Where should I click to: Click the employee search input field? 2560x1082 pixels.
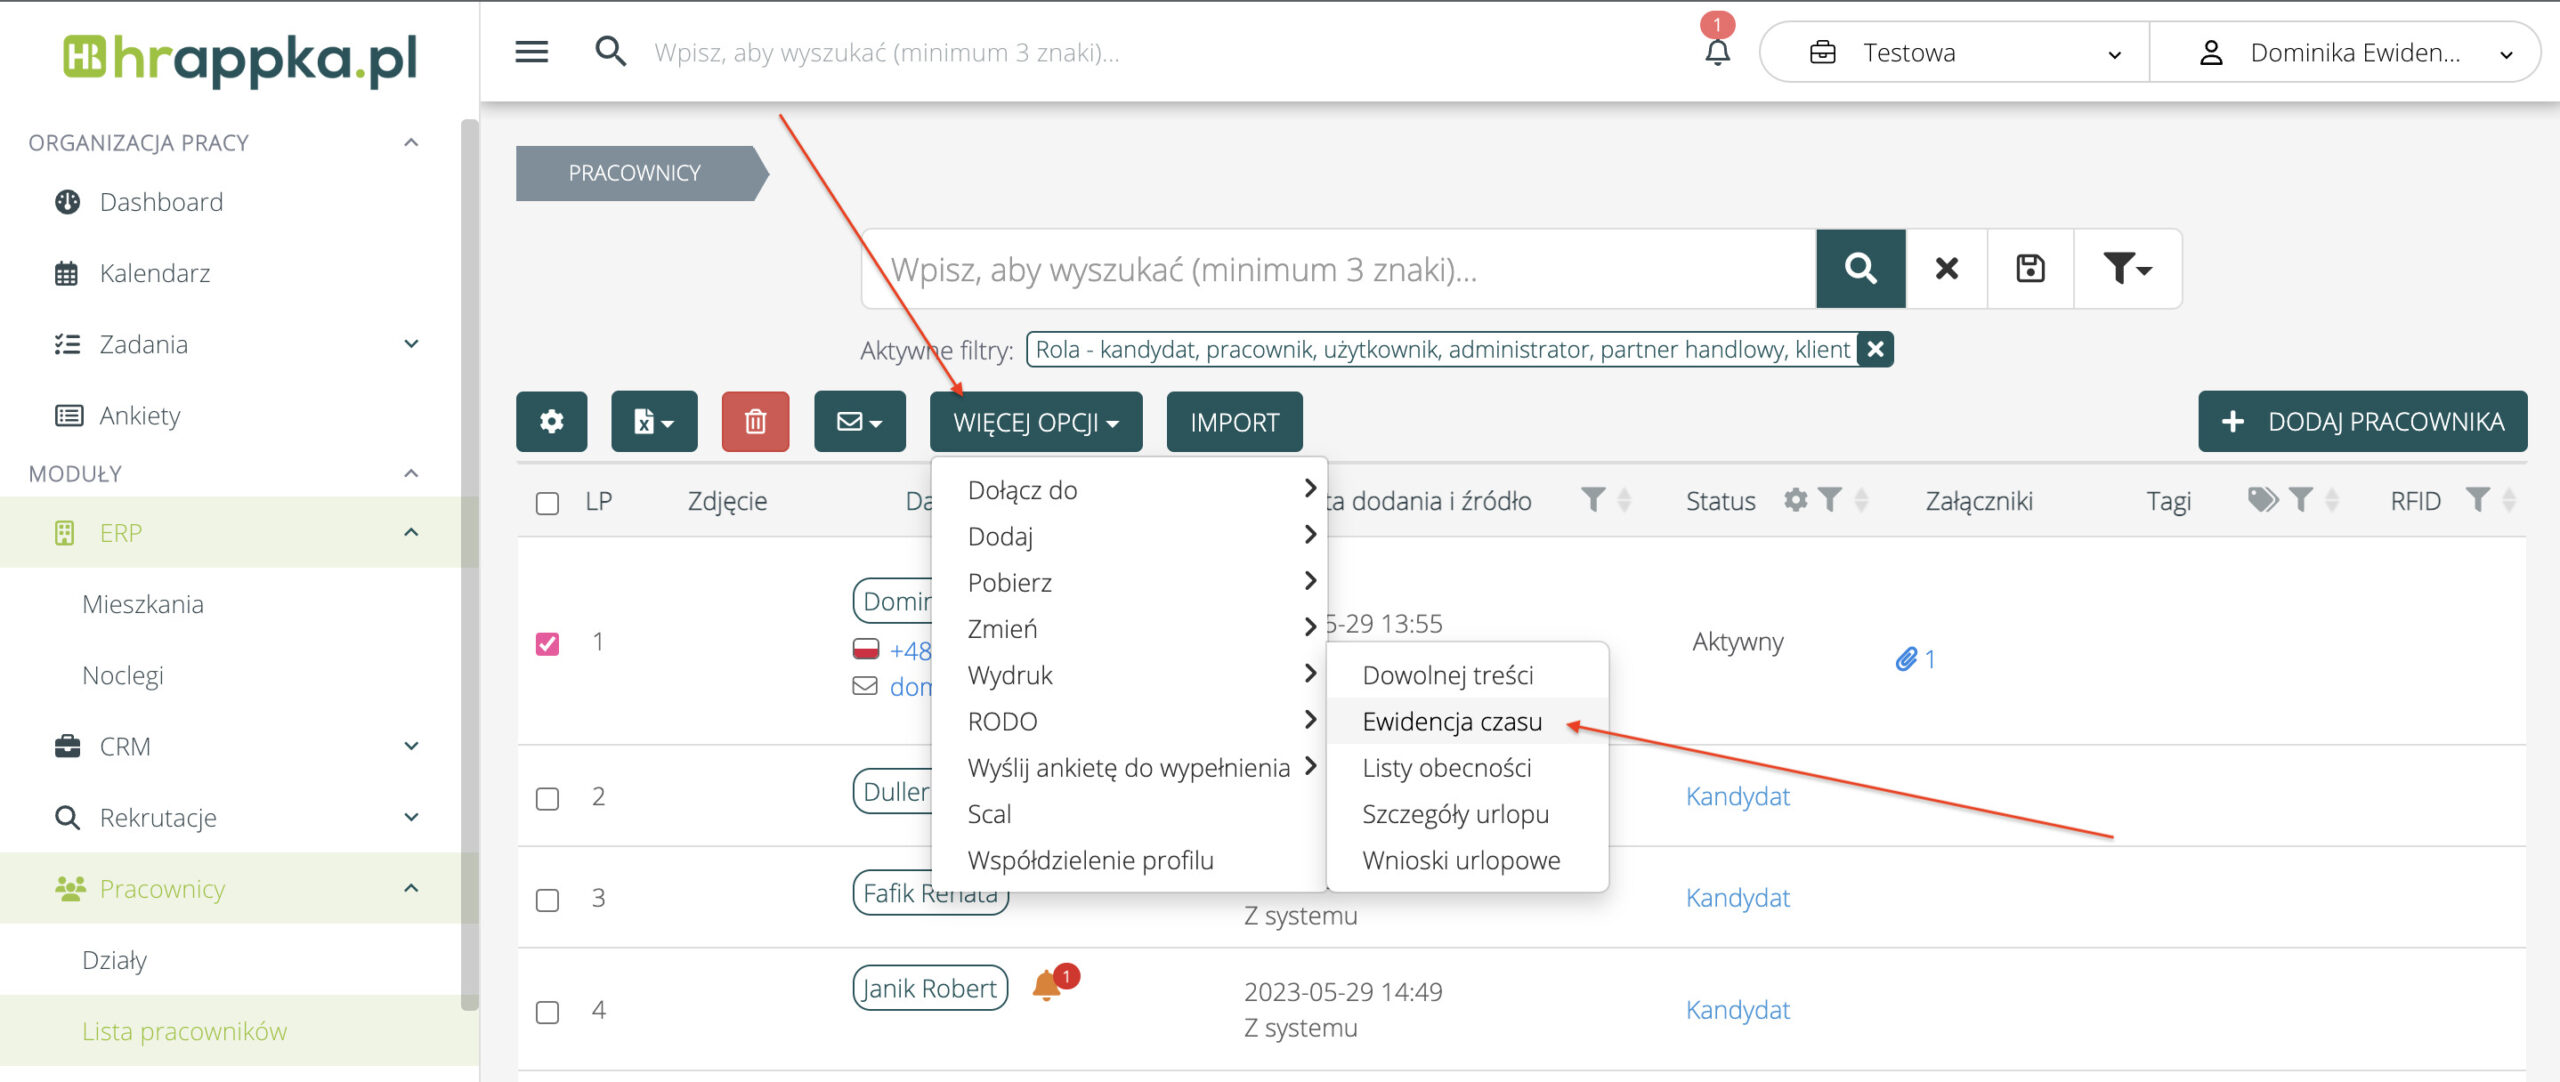click(x=1338, y=268)
